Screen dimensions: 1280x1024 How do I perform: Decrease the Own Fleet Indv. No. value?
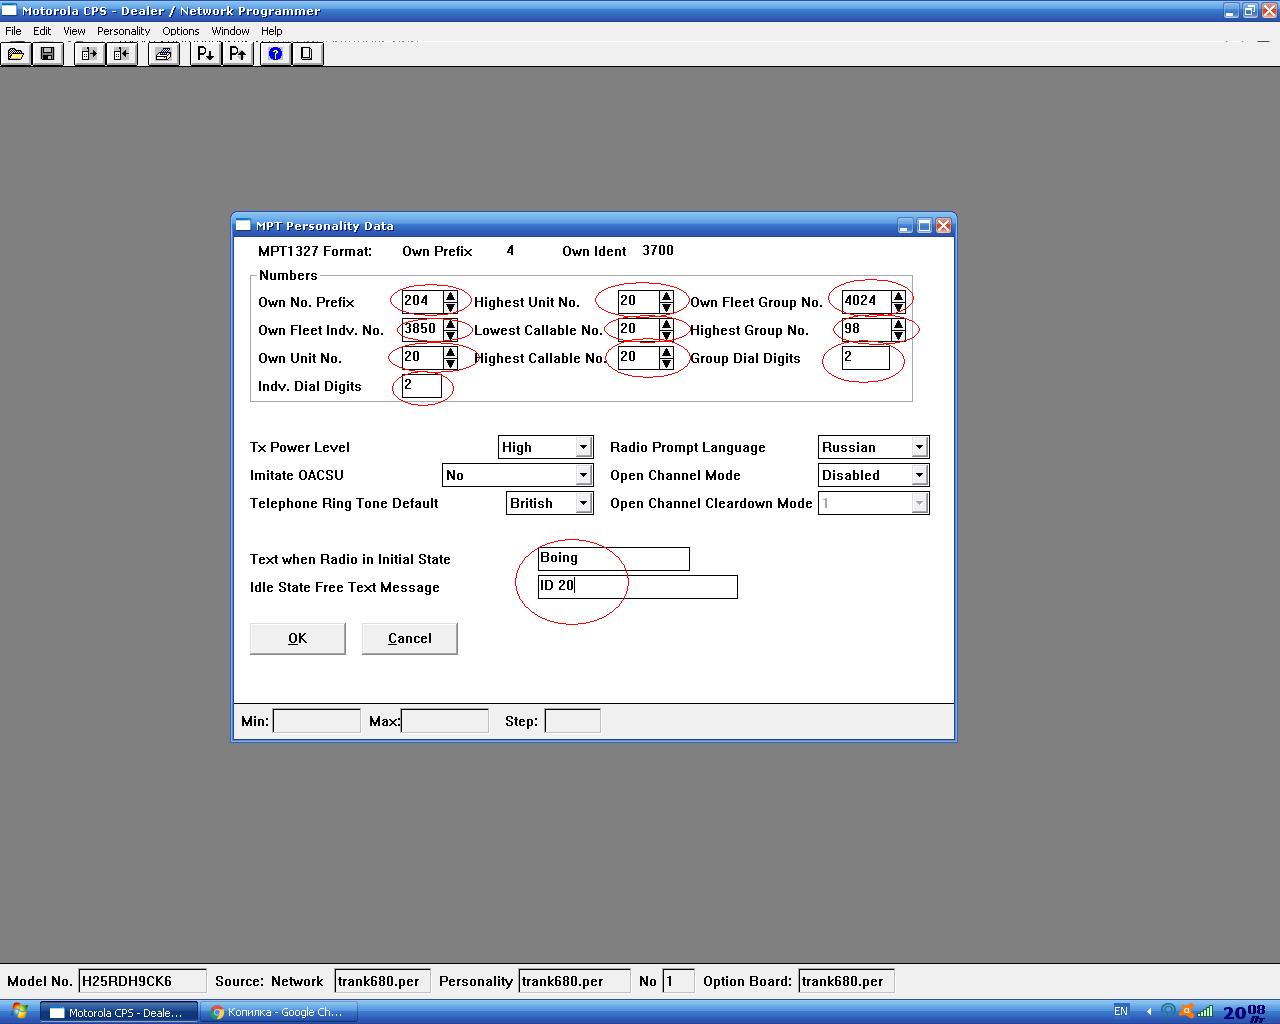pos(450,335)
